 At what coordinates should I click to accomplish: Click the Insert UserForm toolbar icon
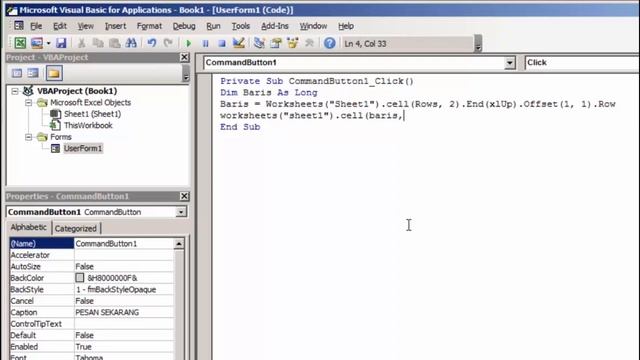pyautogui.click(x=37, y=43)
